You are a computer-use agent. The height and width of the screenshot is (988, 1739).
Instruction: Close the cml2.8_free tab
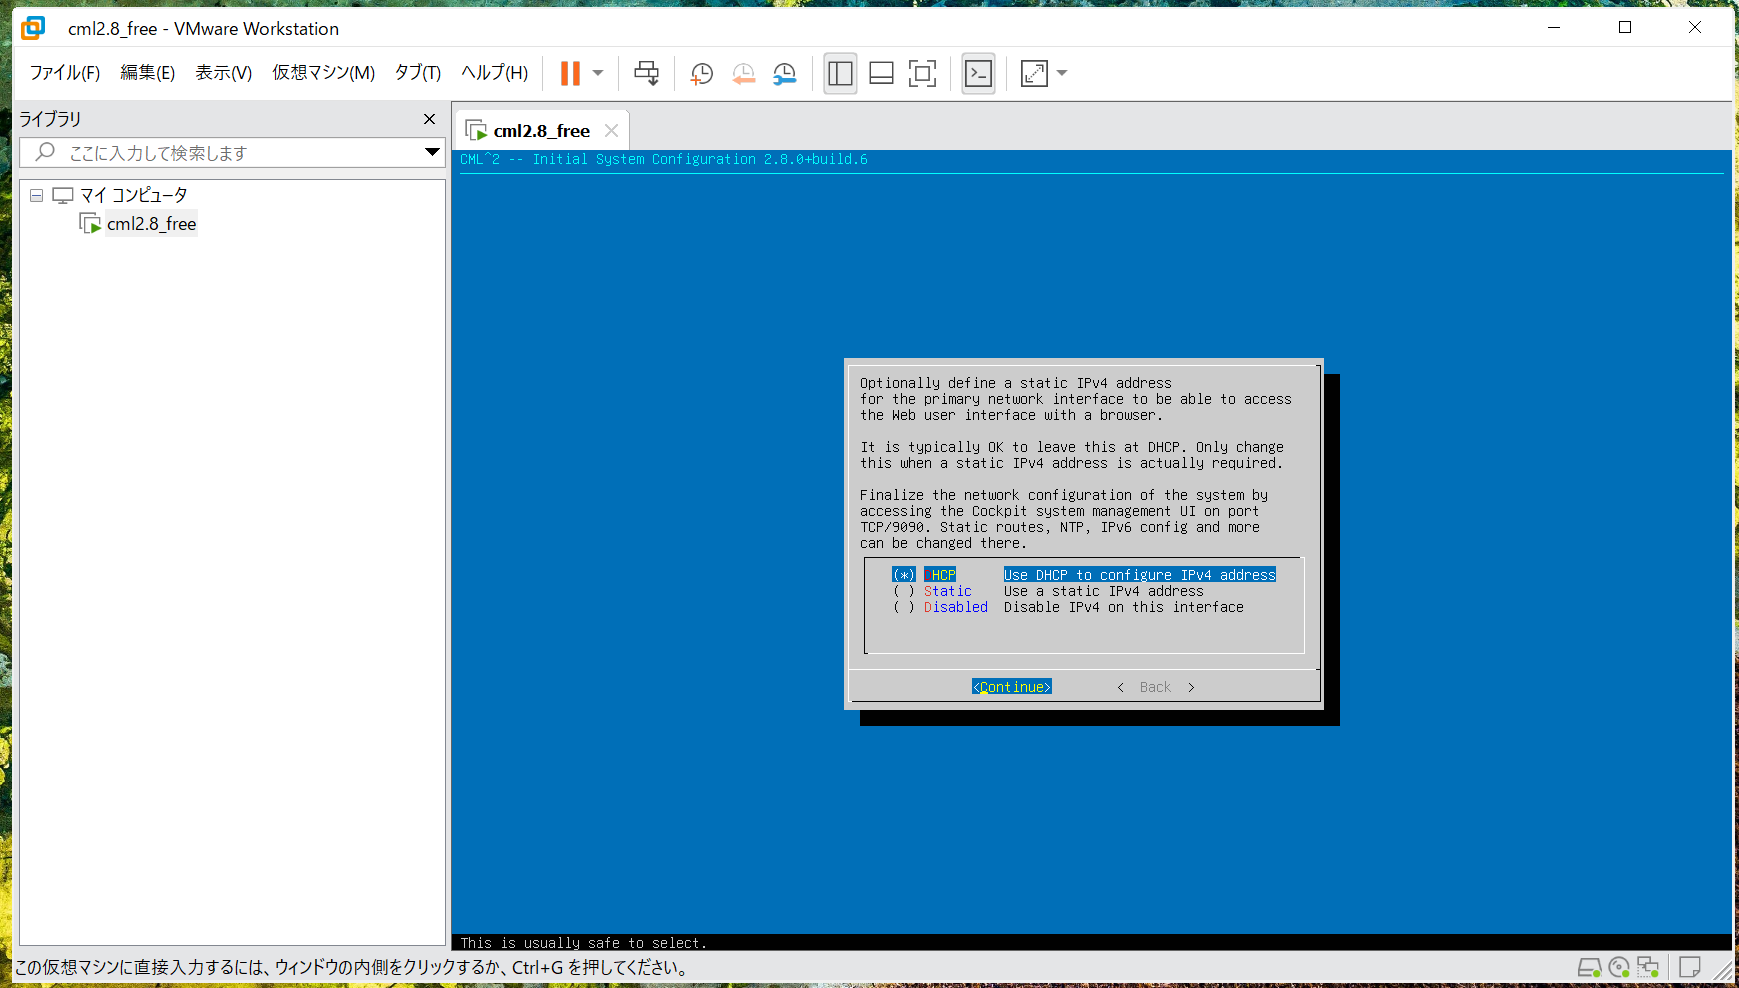611,131
